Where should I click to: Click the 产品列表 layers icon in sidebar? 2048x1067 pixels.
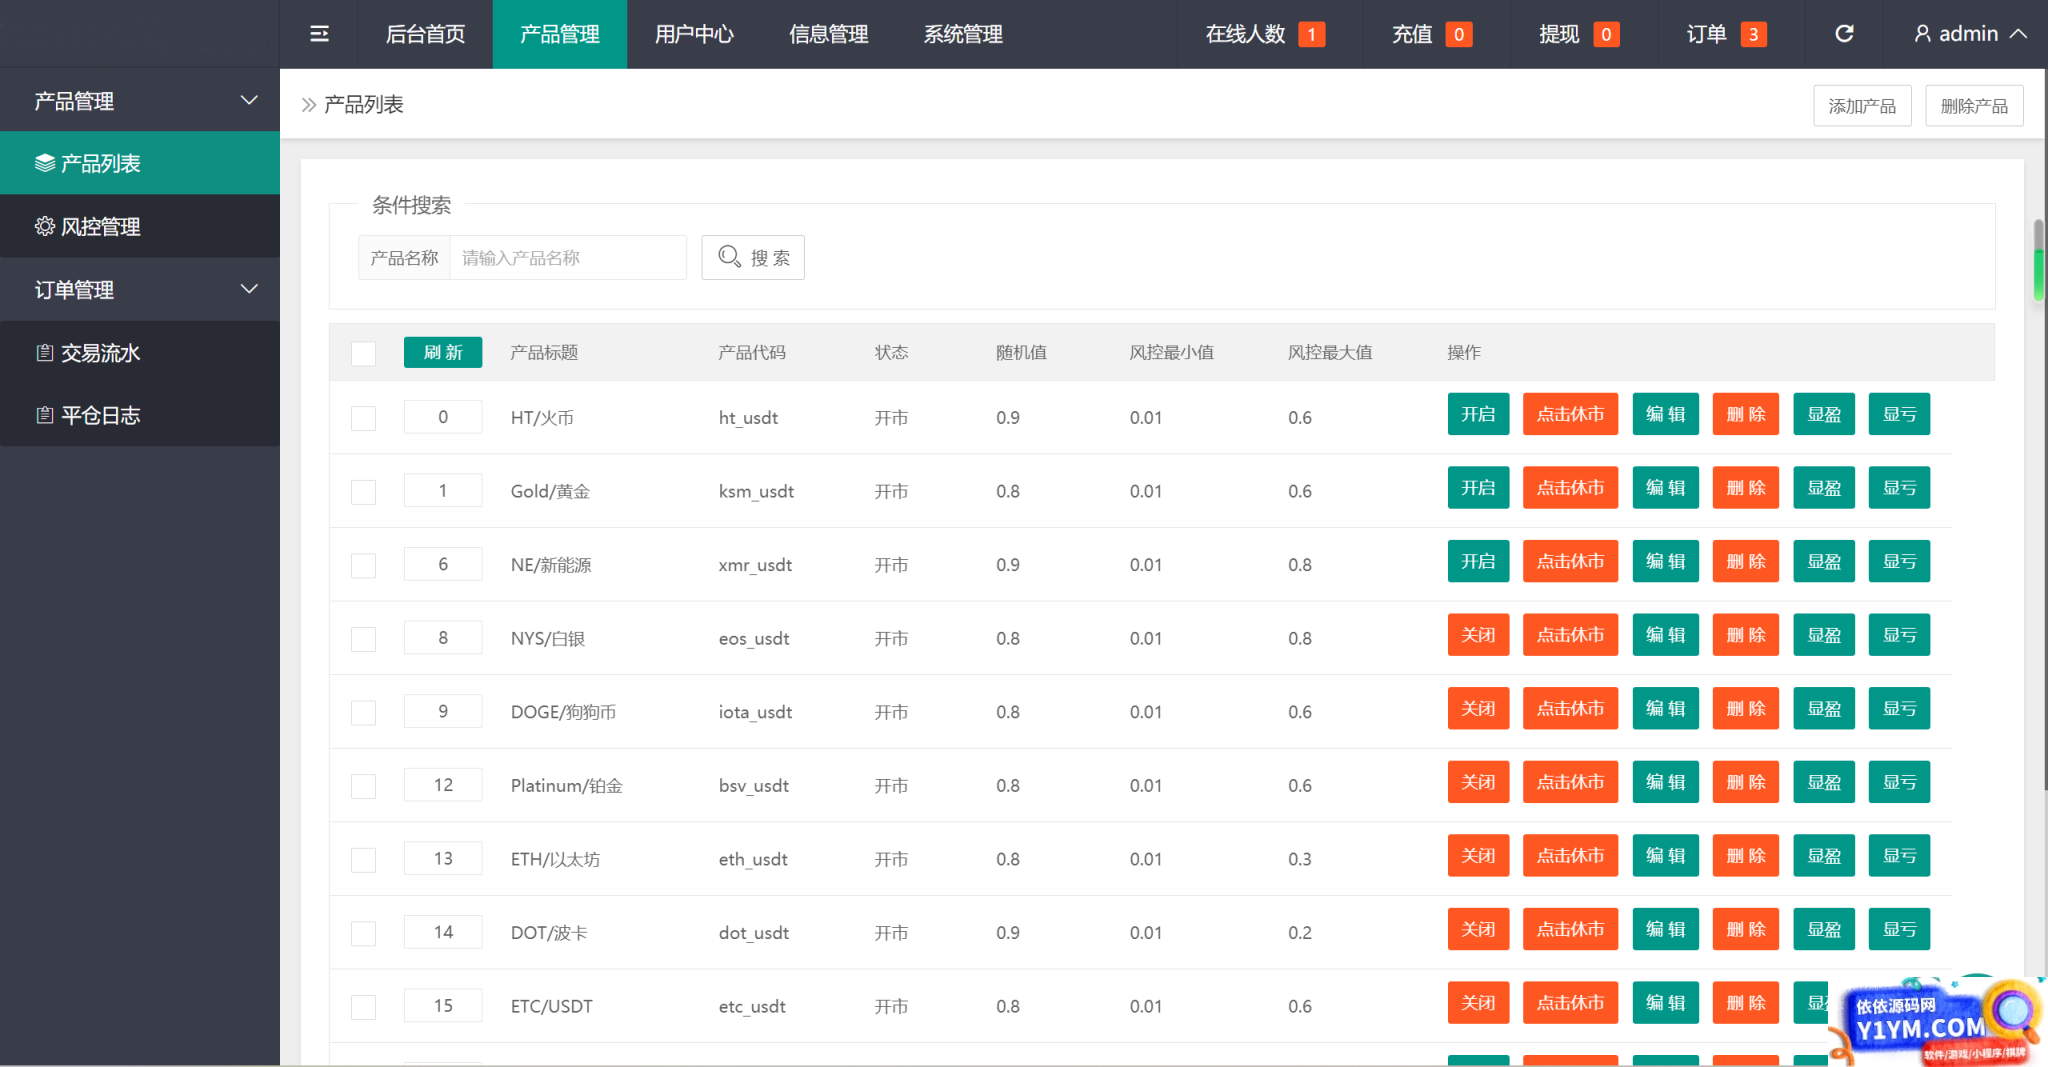point(45,163)
